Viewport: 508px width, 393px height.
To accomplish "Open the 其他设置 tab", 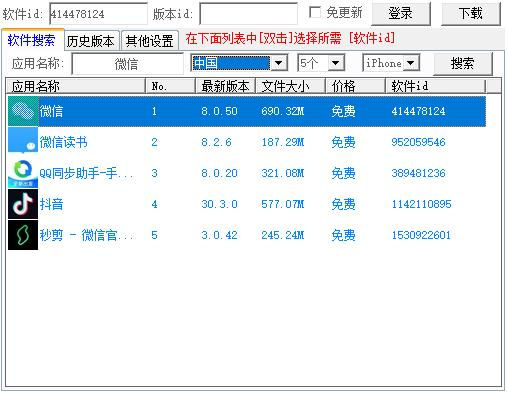I will [150, 41].
